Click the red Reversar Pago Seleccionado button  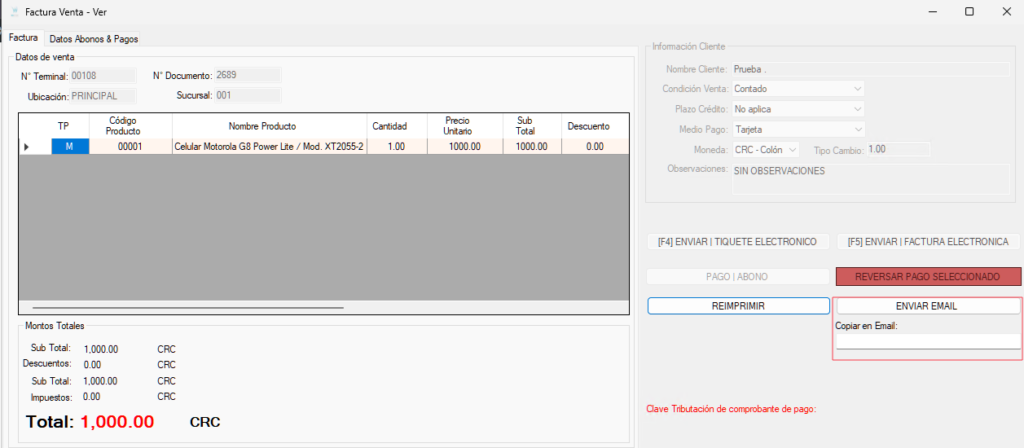click(x=928, y=276)
